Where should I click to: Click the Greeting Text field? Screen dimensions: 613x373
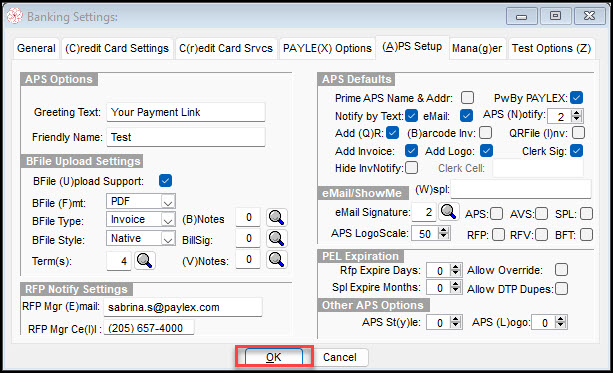(186, 112)
